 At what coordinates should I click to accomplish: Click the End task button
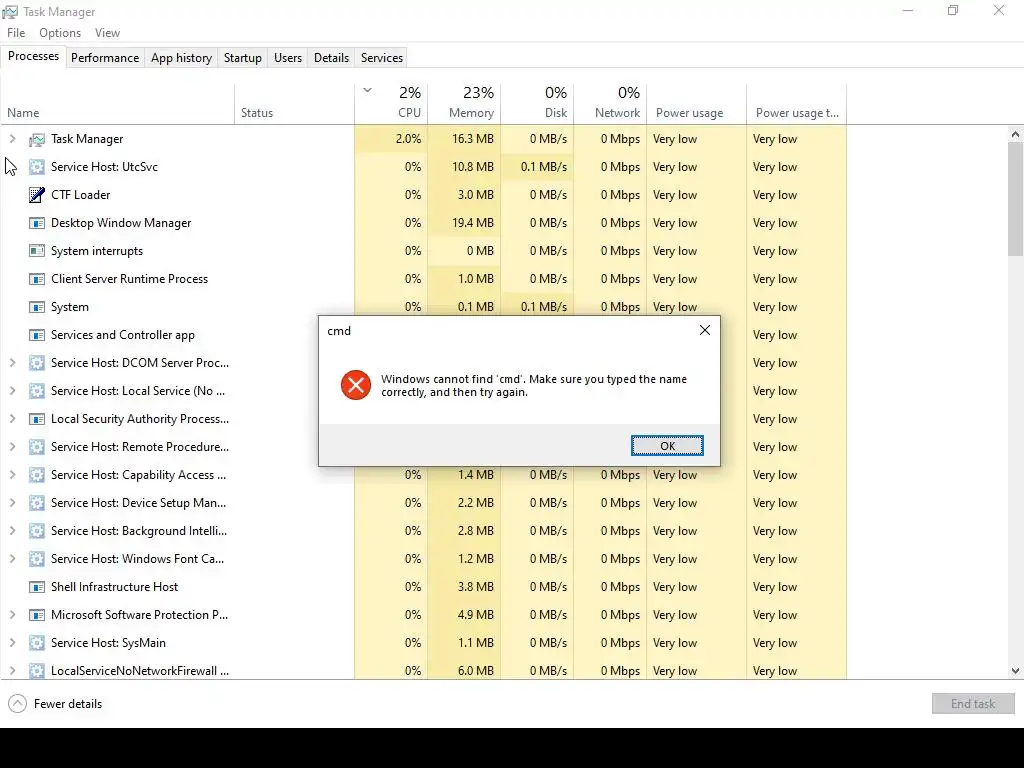(973, 703)
